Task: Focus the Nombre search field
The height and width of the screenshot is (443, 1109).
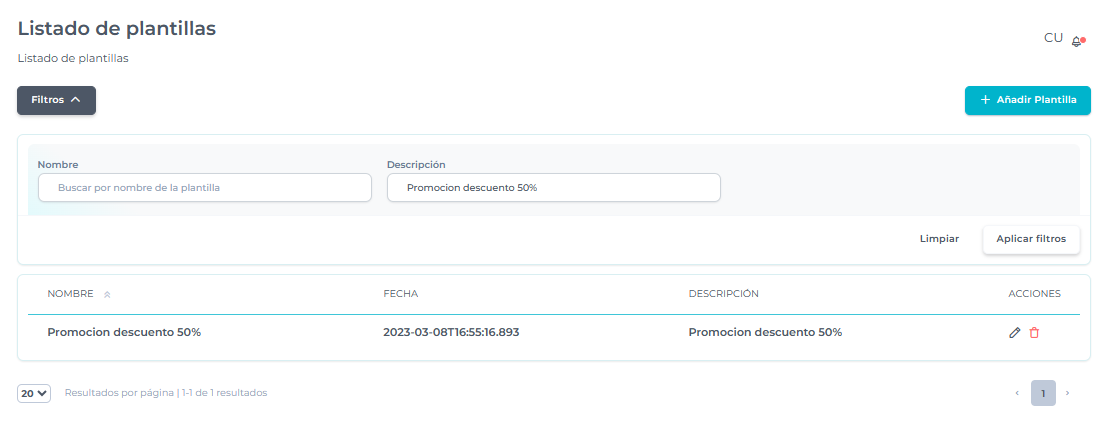Action: click(x=205, y=188)
